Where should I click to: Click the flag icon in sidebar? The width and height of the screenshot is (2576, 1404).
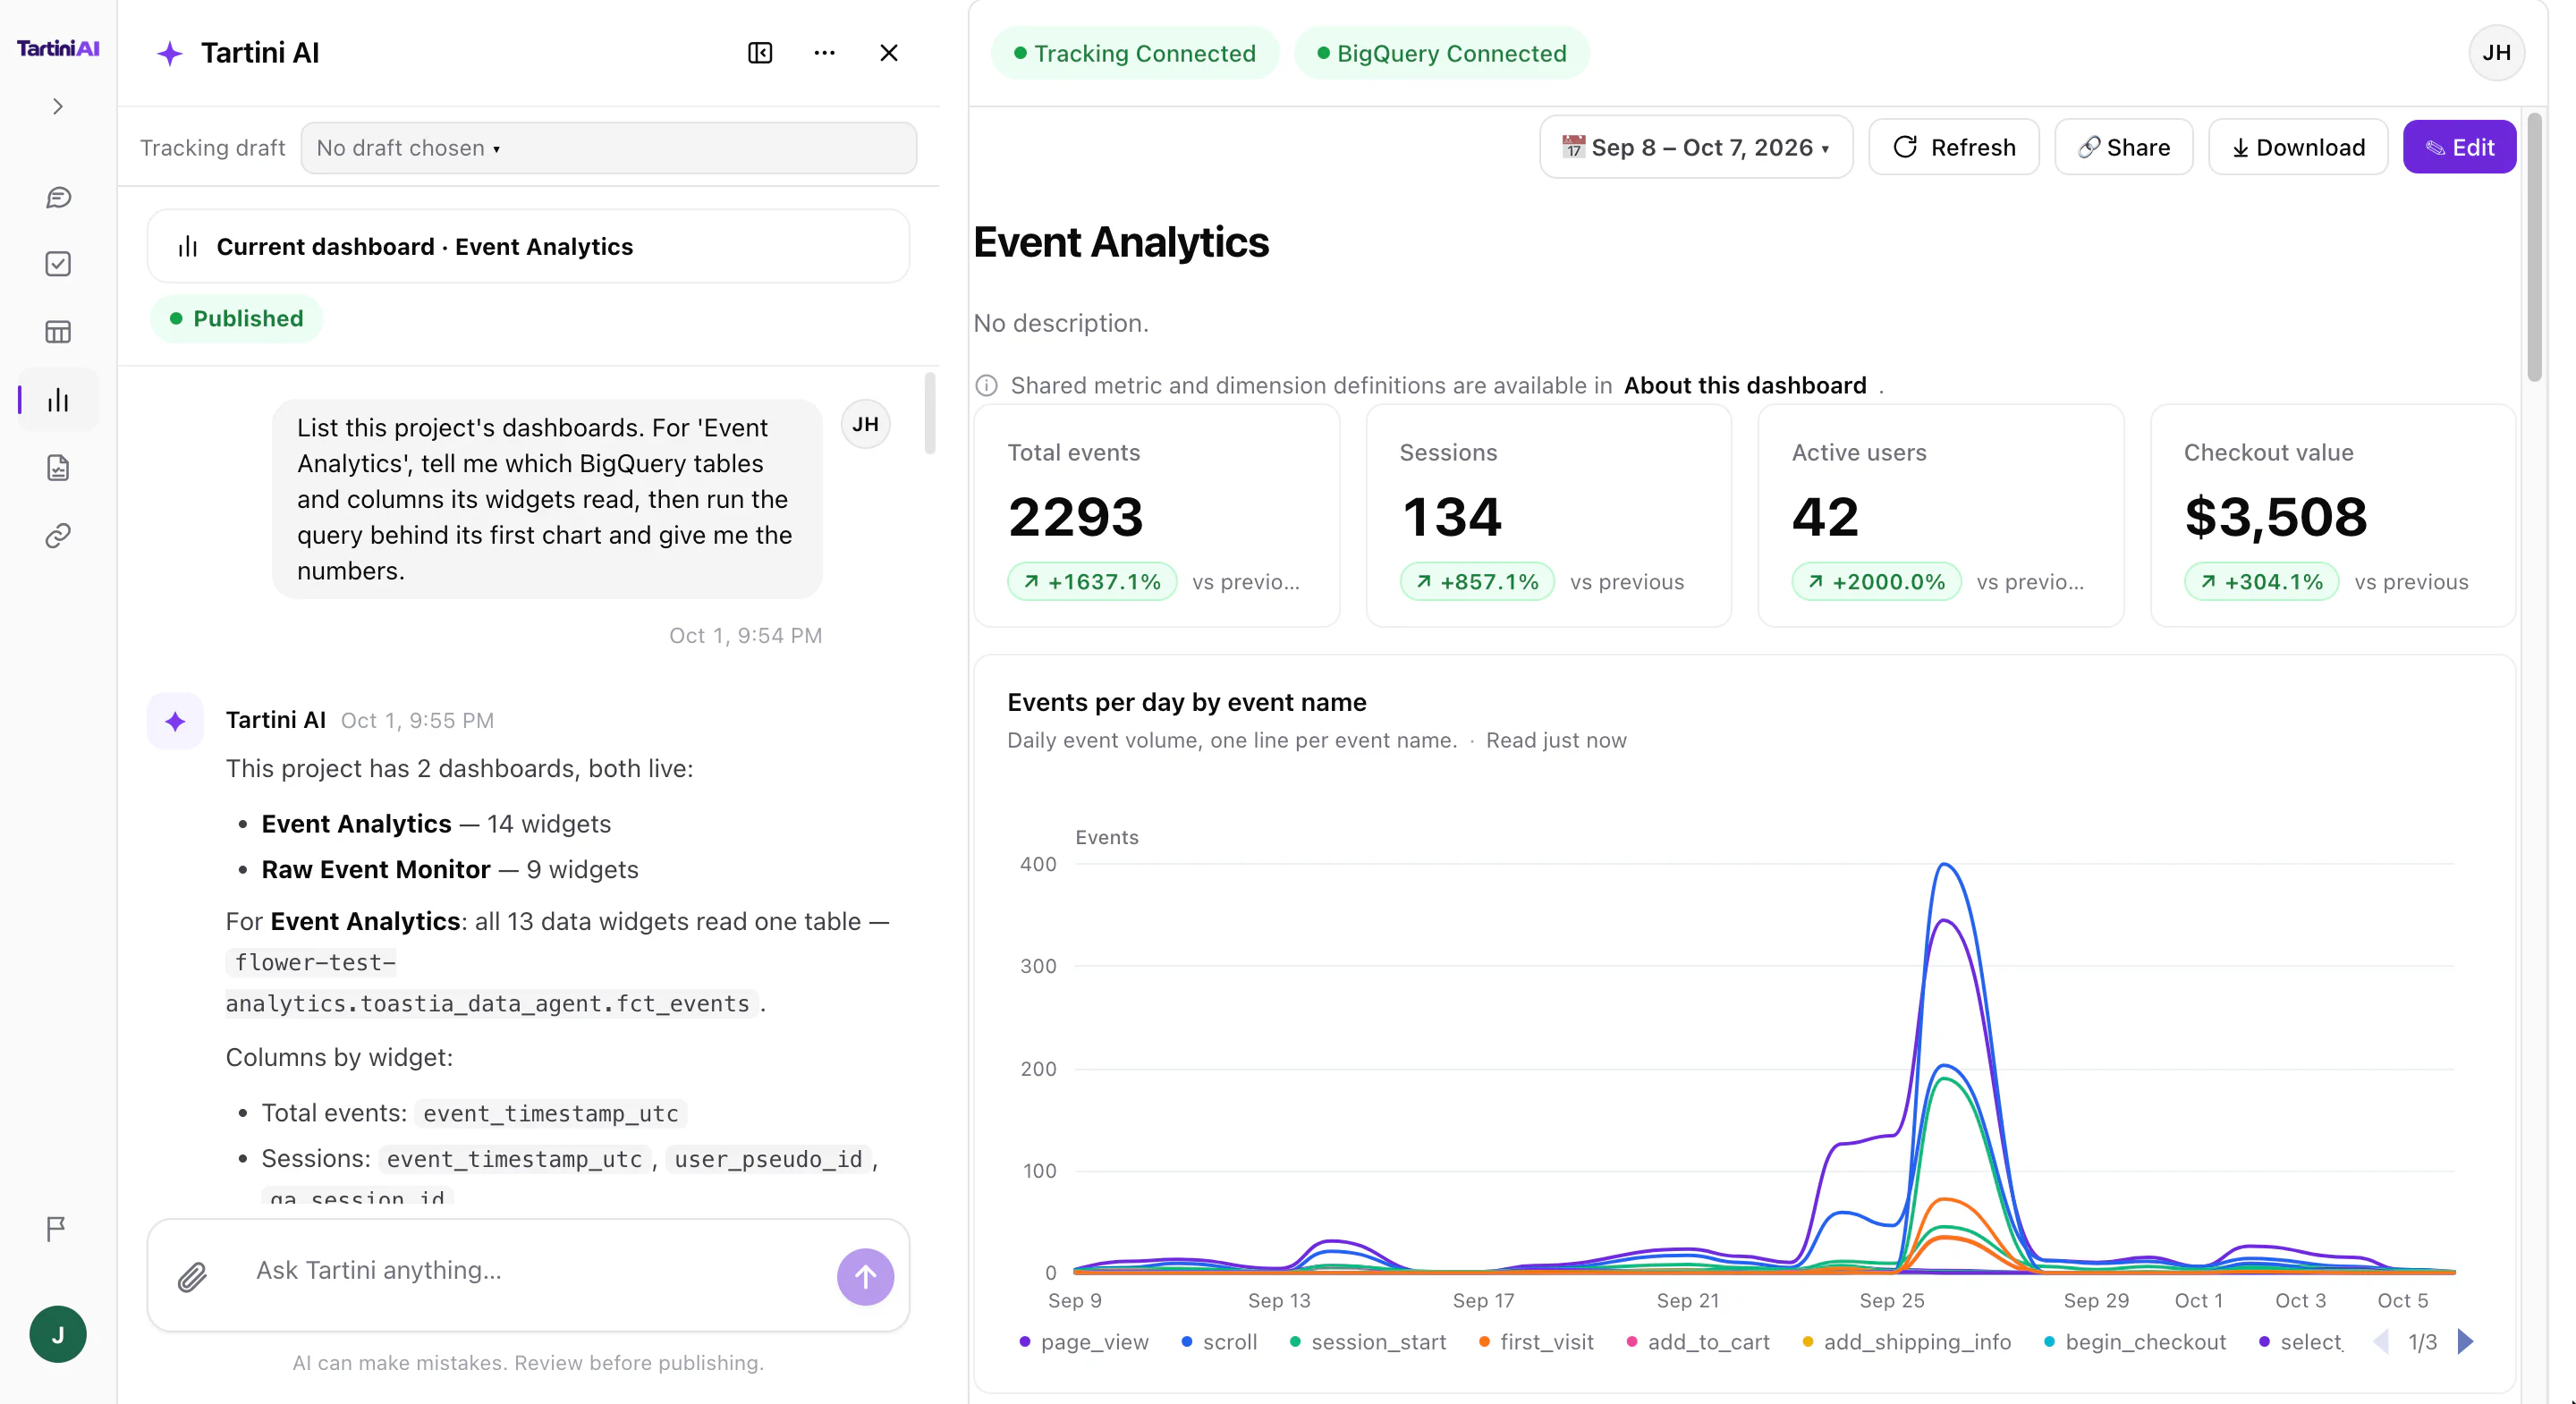[56, 1228]
